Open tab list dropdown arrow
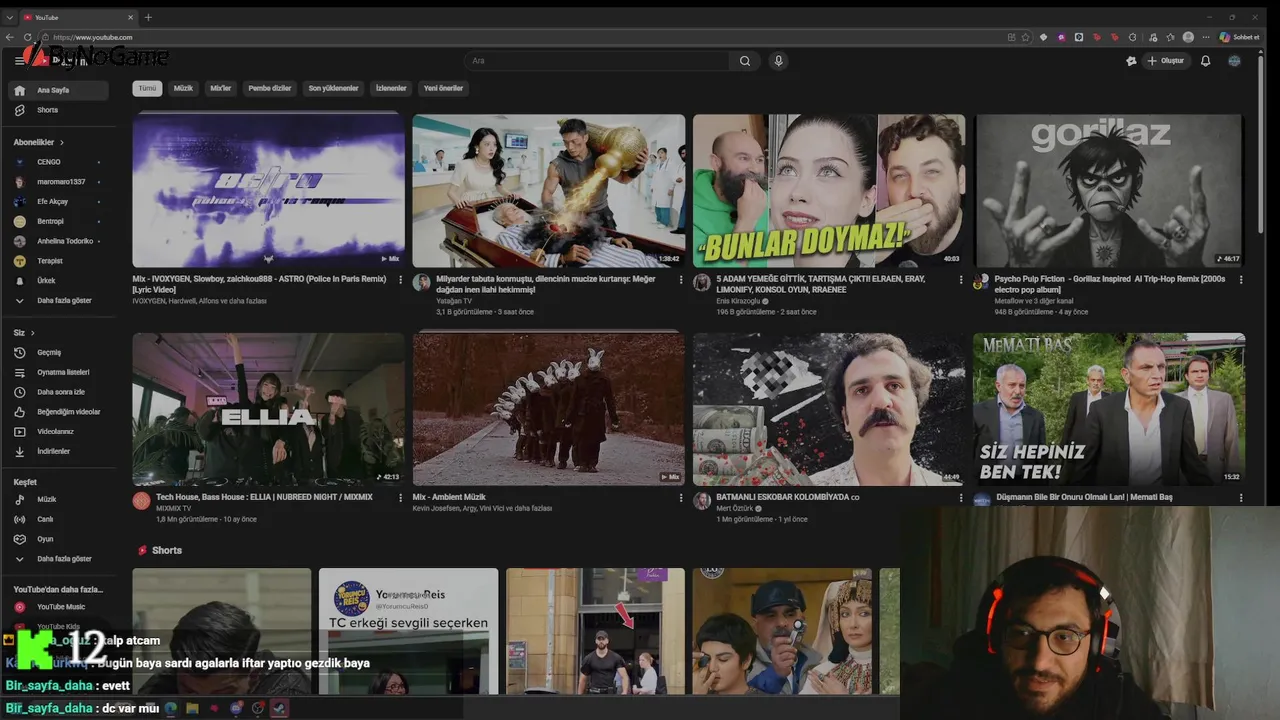 pos(9,17)
